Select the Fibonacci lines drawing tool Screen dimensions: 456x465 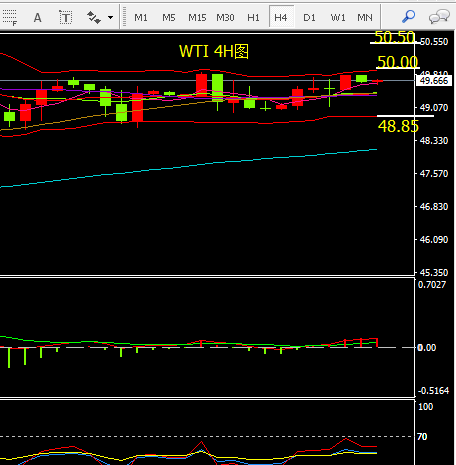(x=9, y=17)
